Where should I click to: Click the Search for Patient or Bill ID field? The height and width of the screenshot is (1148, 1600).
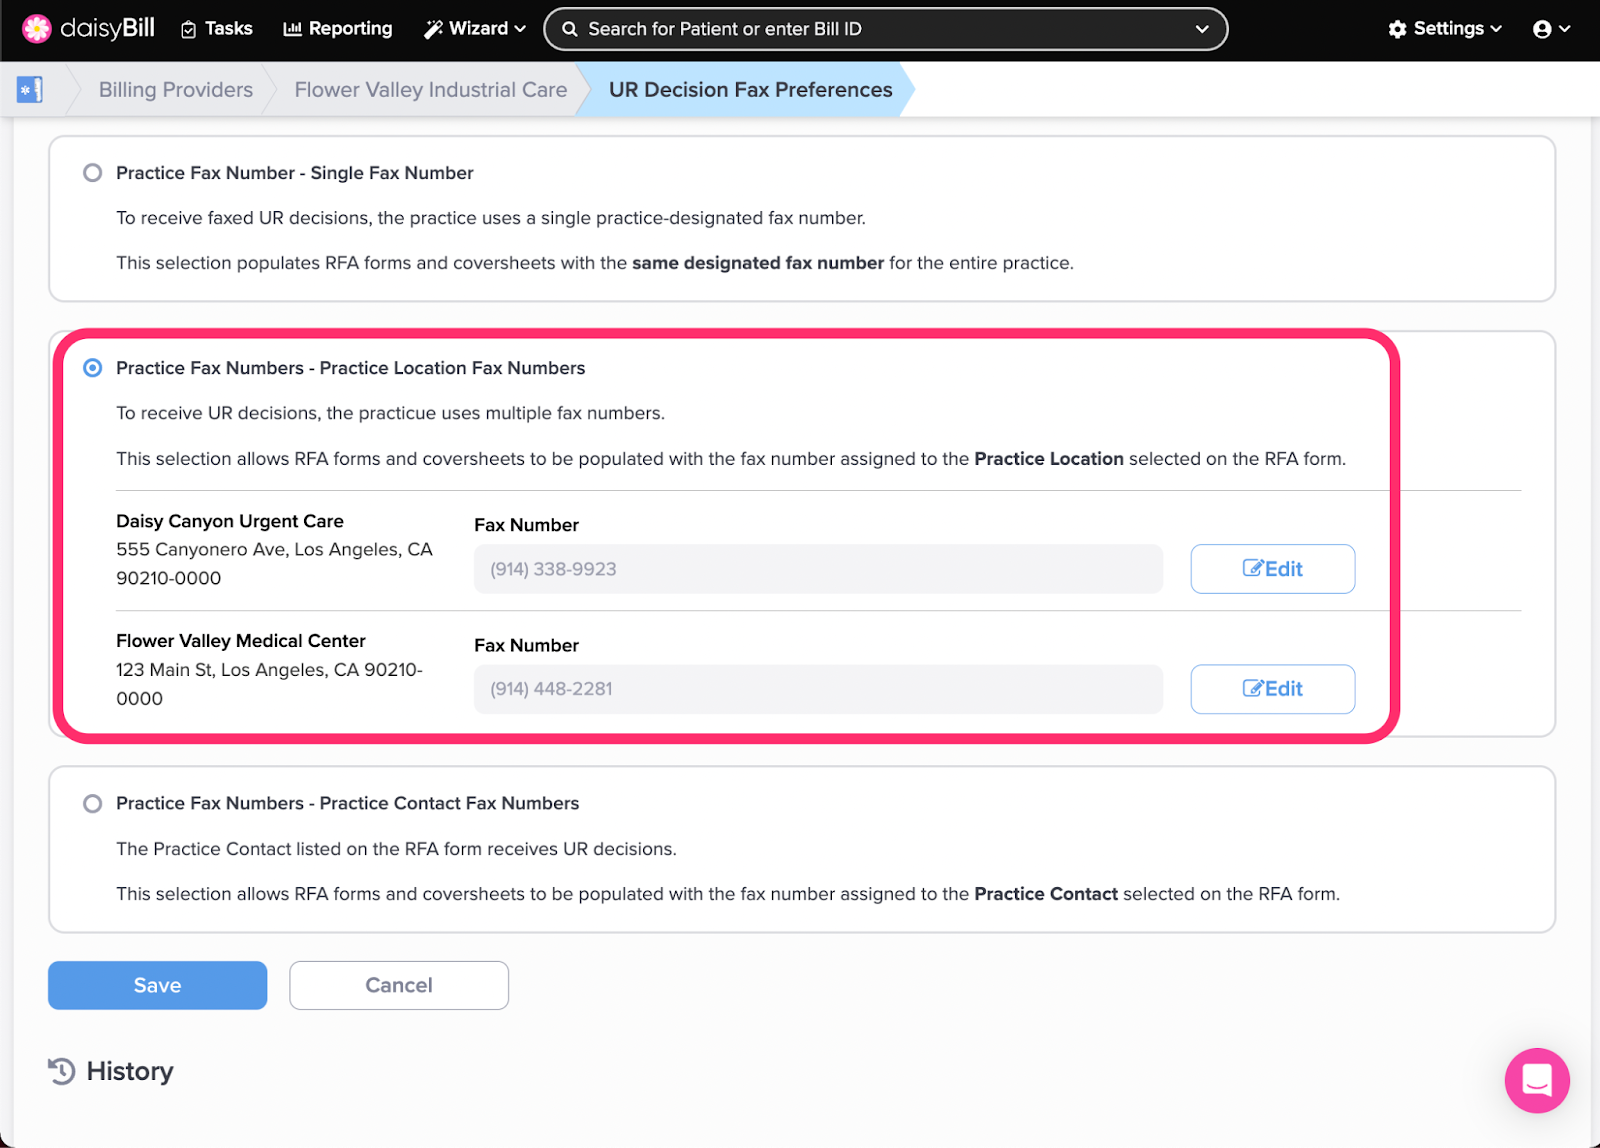tap(885, 29)
